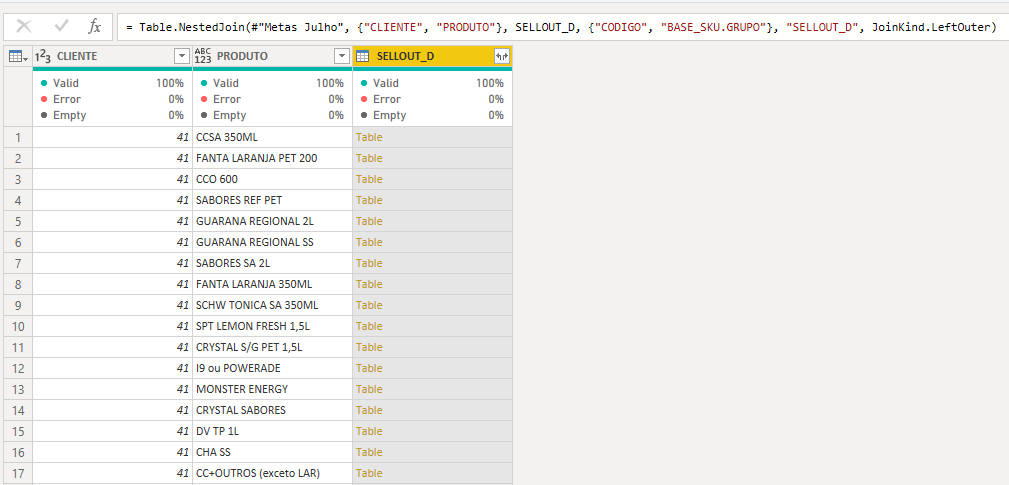Viewport: 1009px width, 485px height.
Task: Select cell MONSTER ENERGY
Action: (272, 389)
